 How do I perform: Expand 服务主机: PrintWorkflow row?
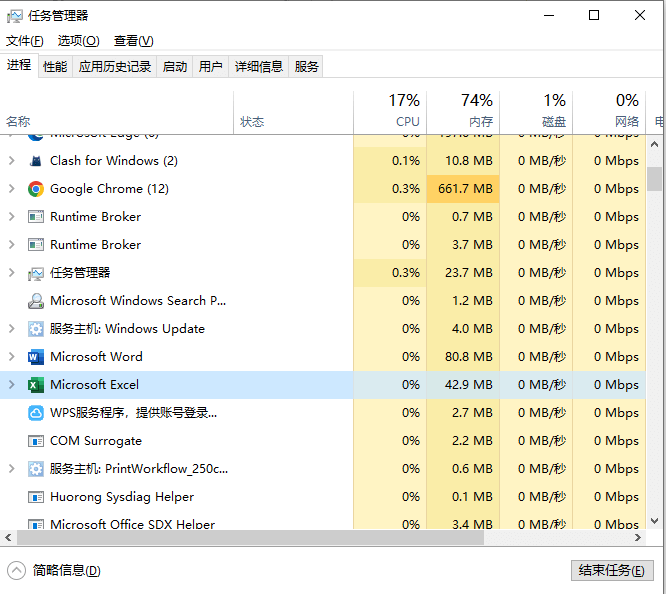(11, 469)
